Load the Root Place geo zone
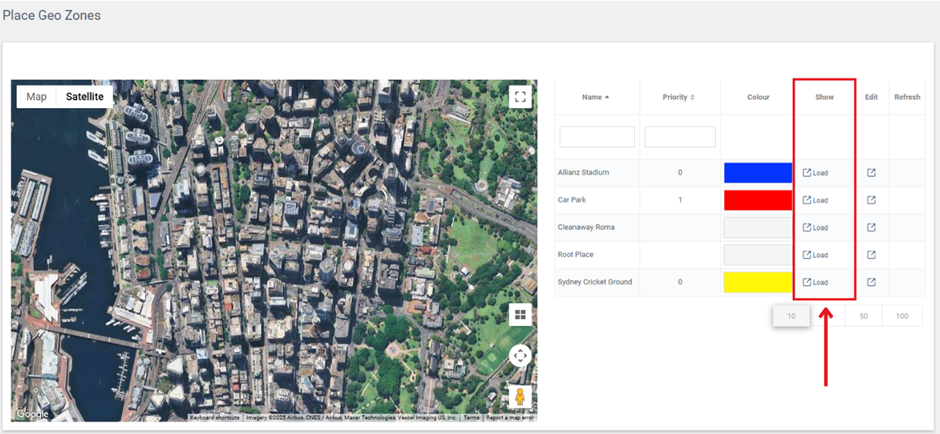Screen dimensions: 940x434 click(x=815, y=255)
